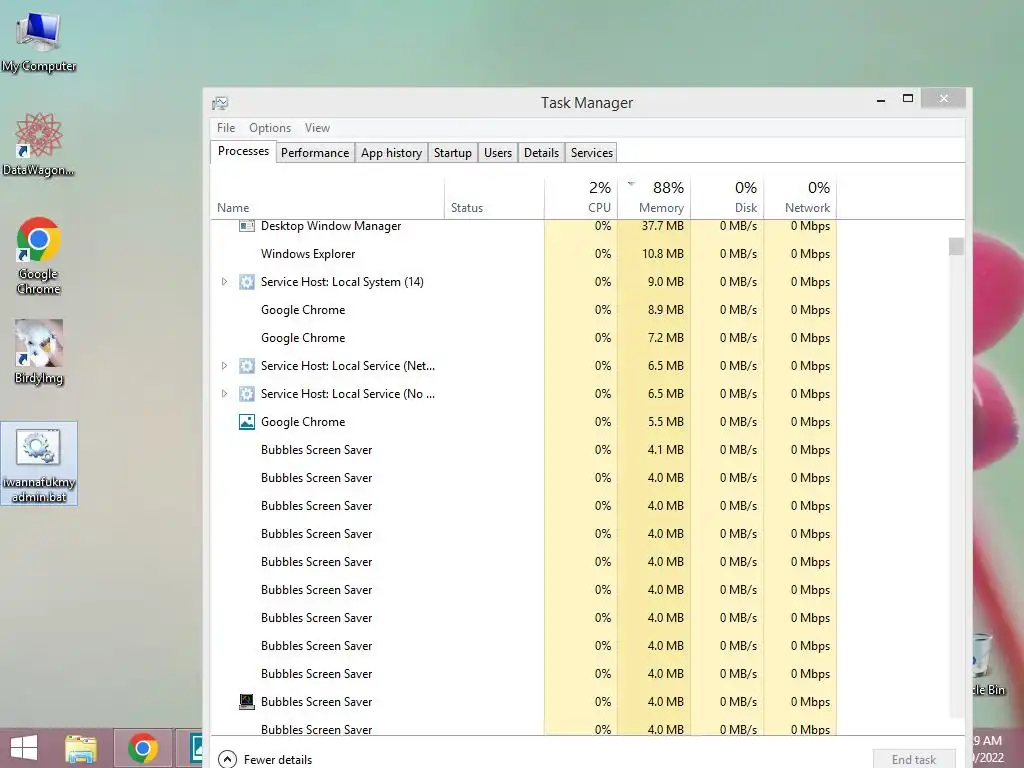Click the Service Host: Local System gear icon
This screenshot has width=1024, height=768.
pos(246,282)
